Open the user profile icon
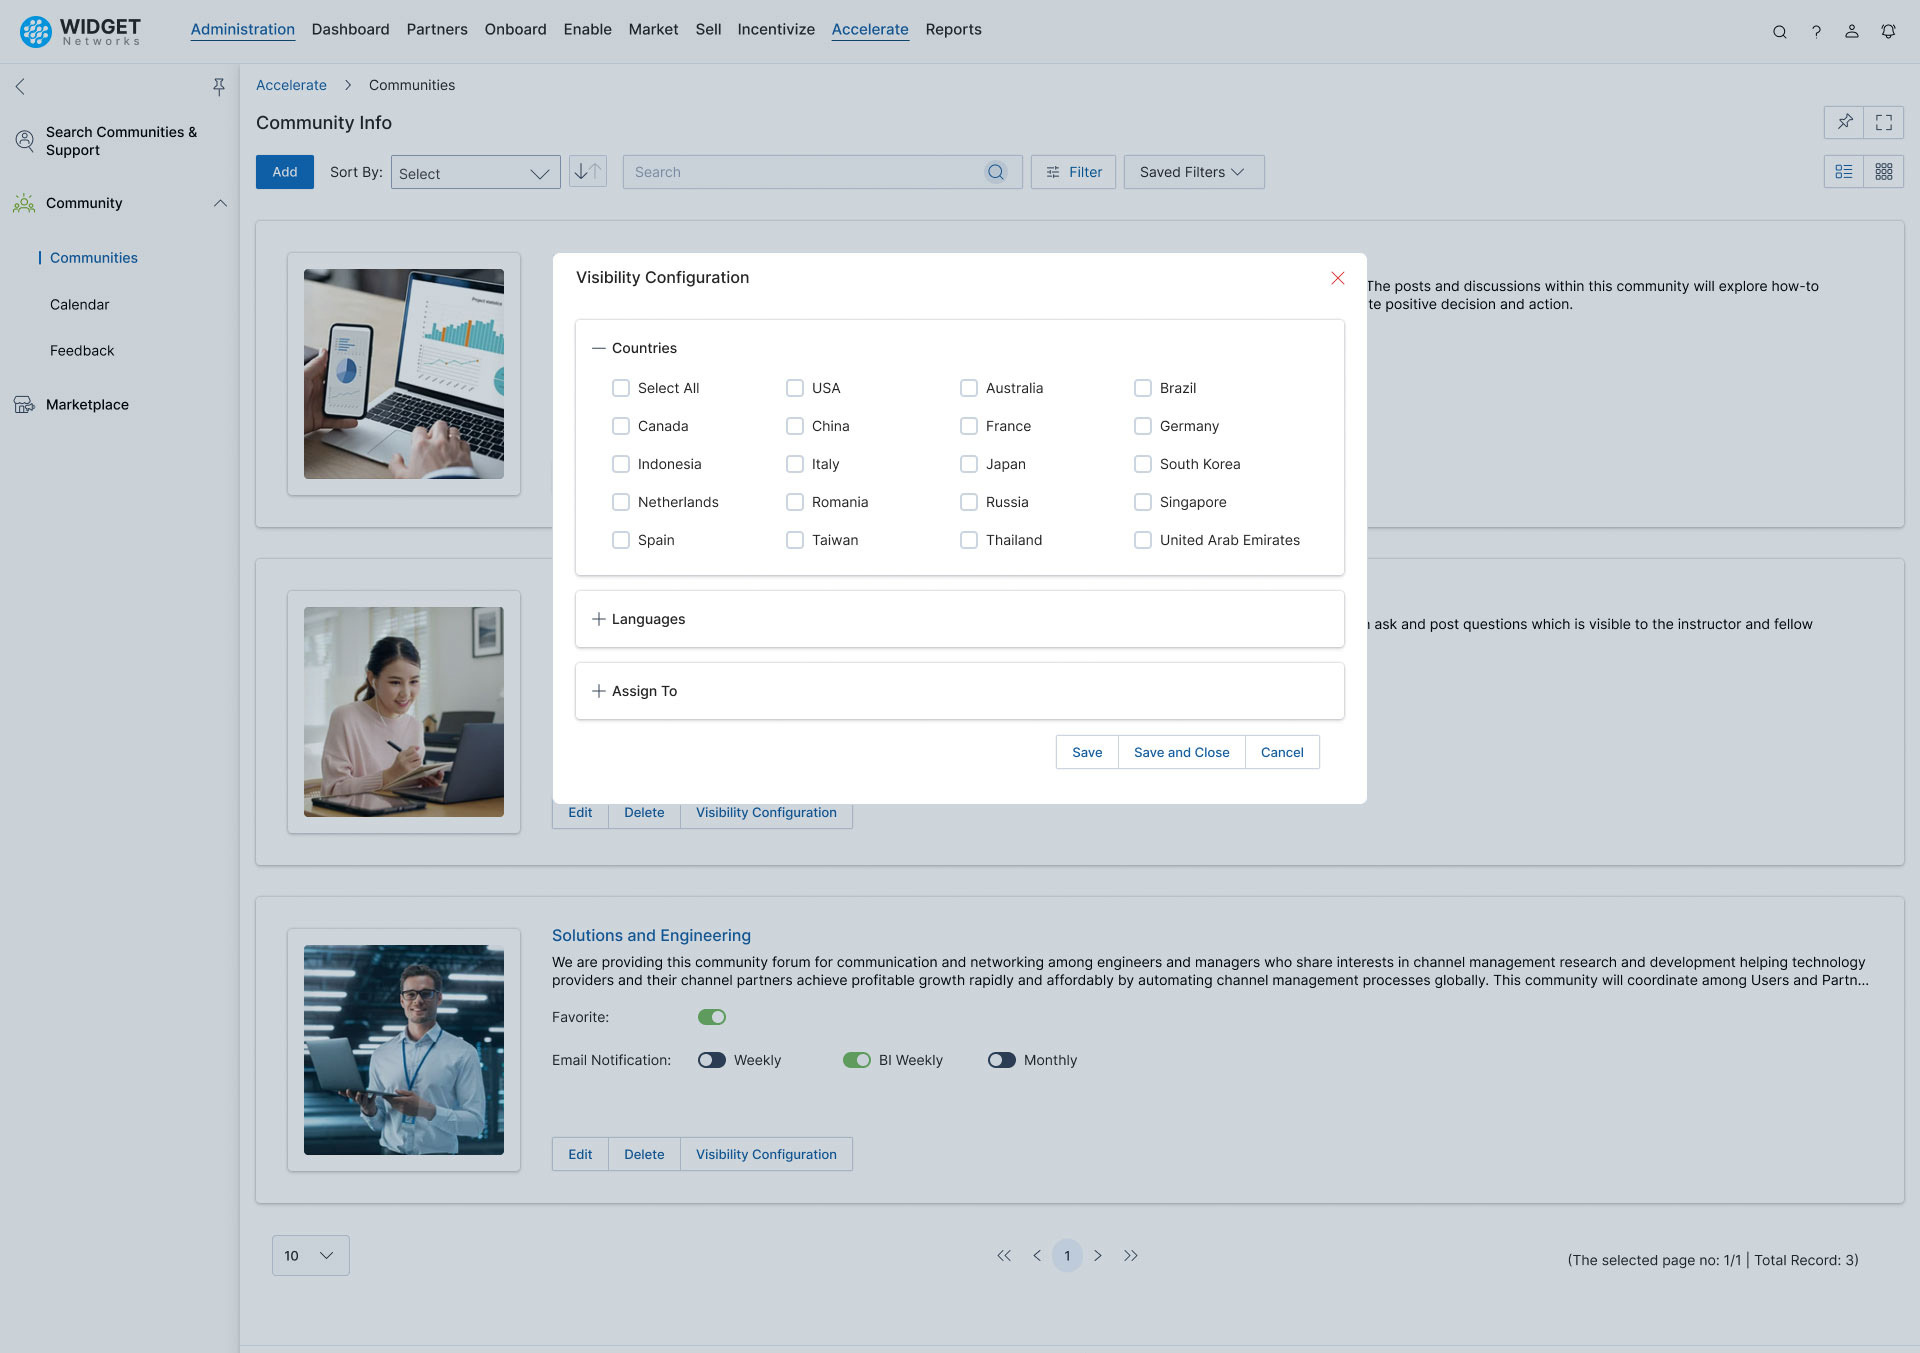 point(1851,31)
